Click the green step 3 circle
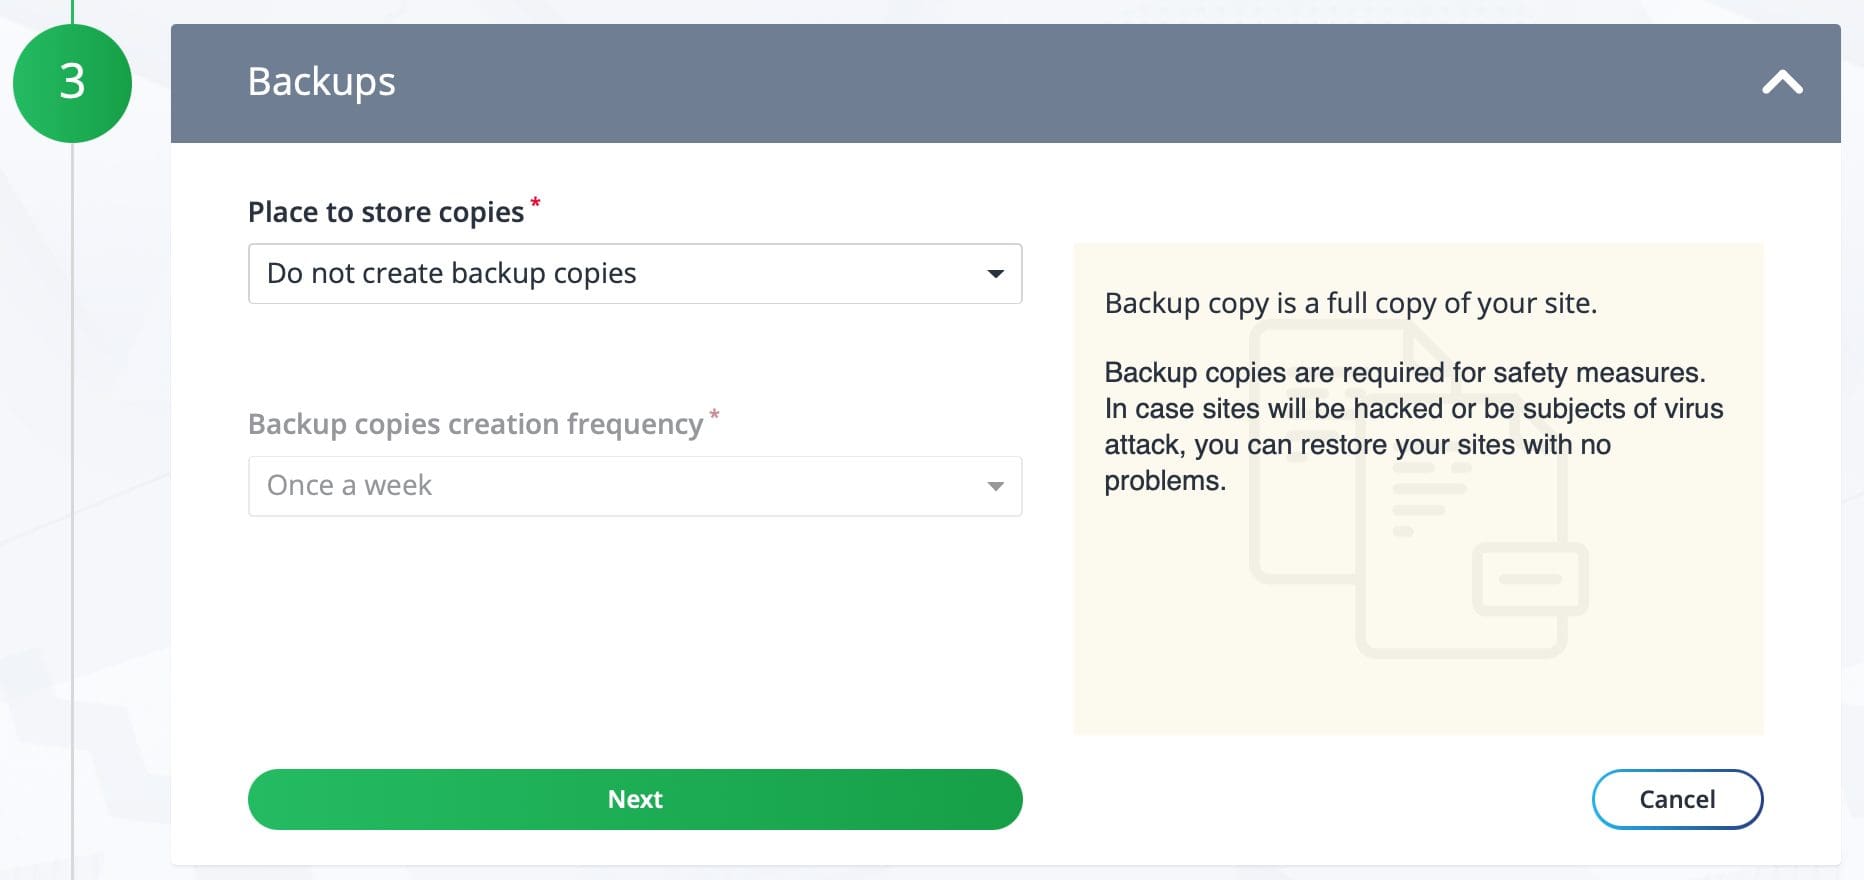Viewport: 1864px width, 880px height. [72, 83]
